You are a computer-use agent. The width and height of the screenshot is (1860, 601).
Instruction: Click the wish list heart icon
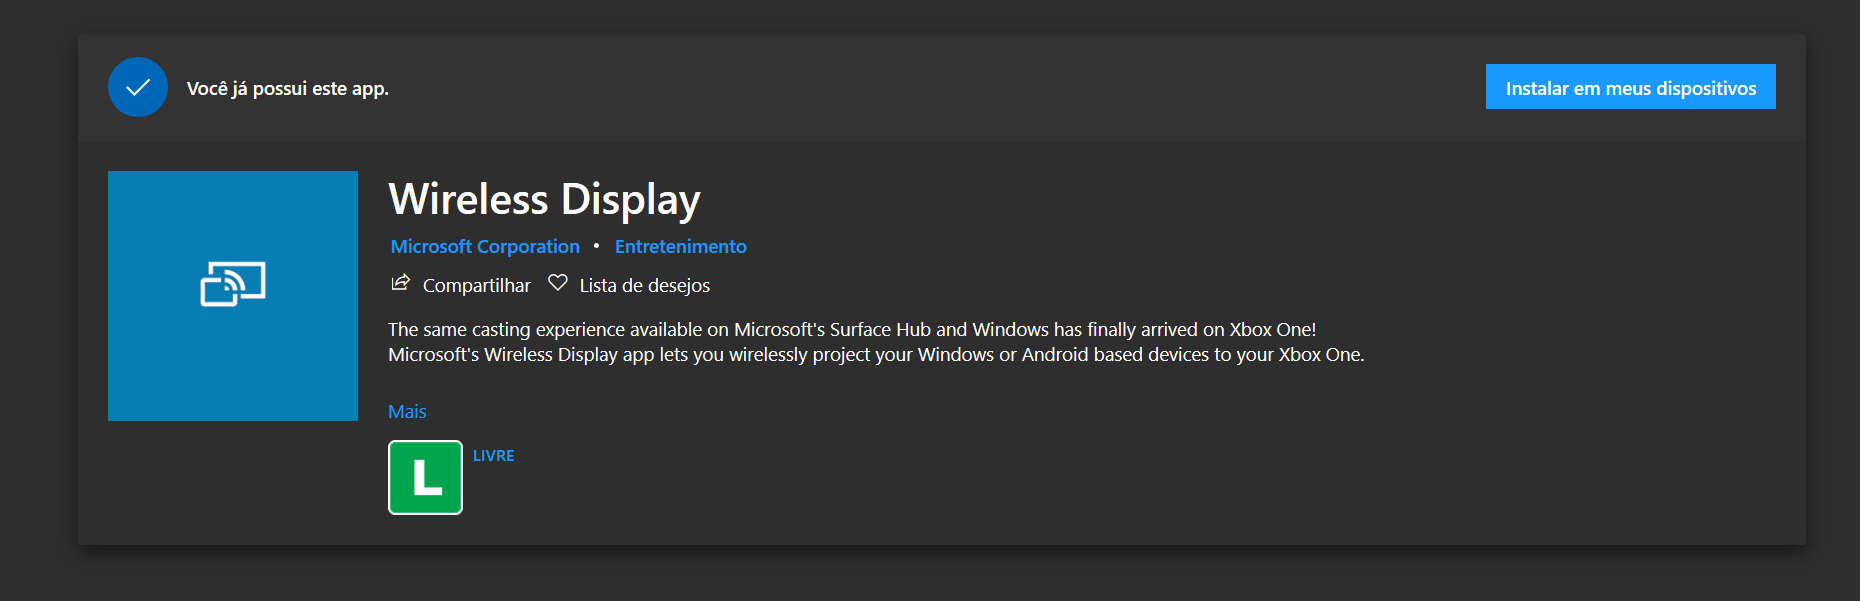click(x=558, y=283)
